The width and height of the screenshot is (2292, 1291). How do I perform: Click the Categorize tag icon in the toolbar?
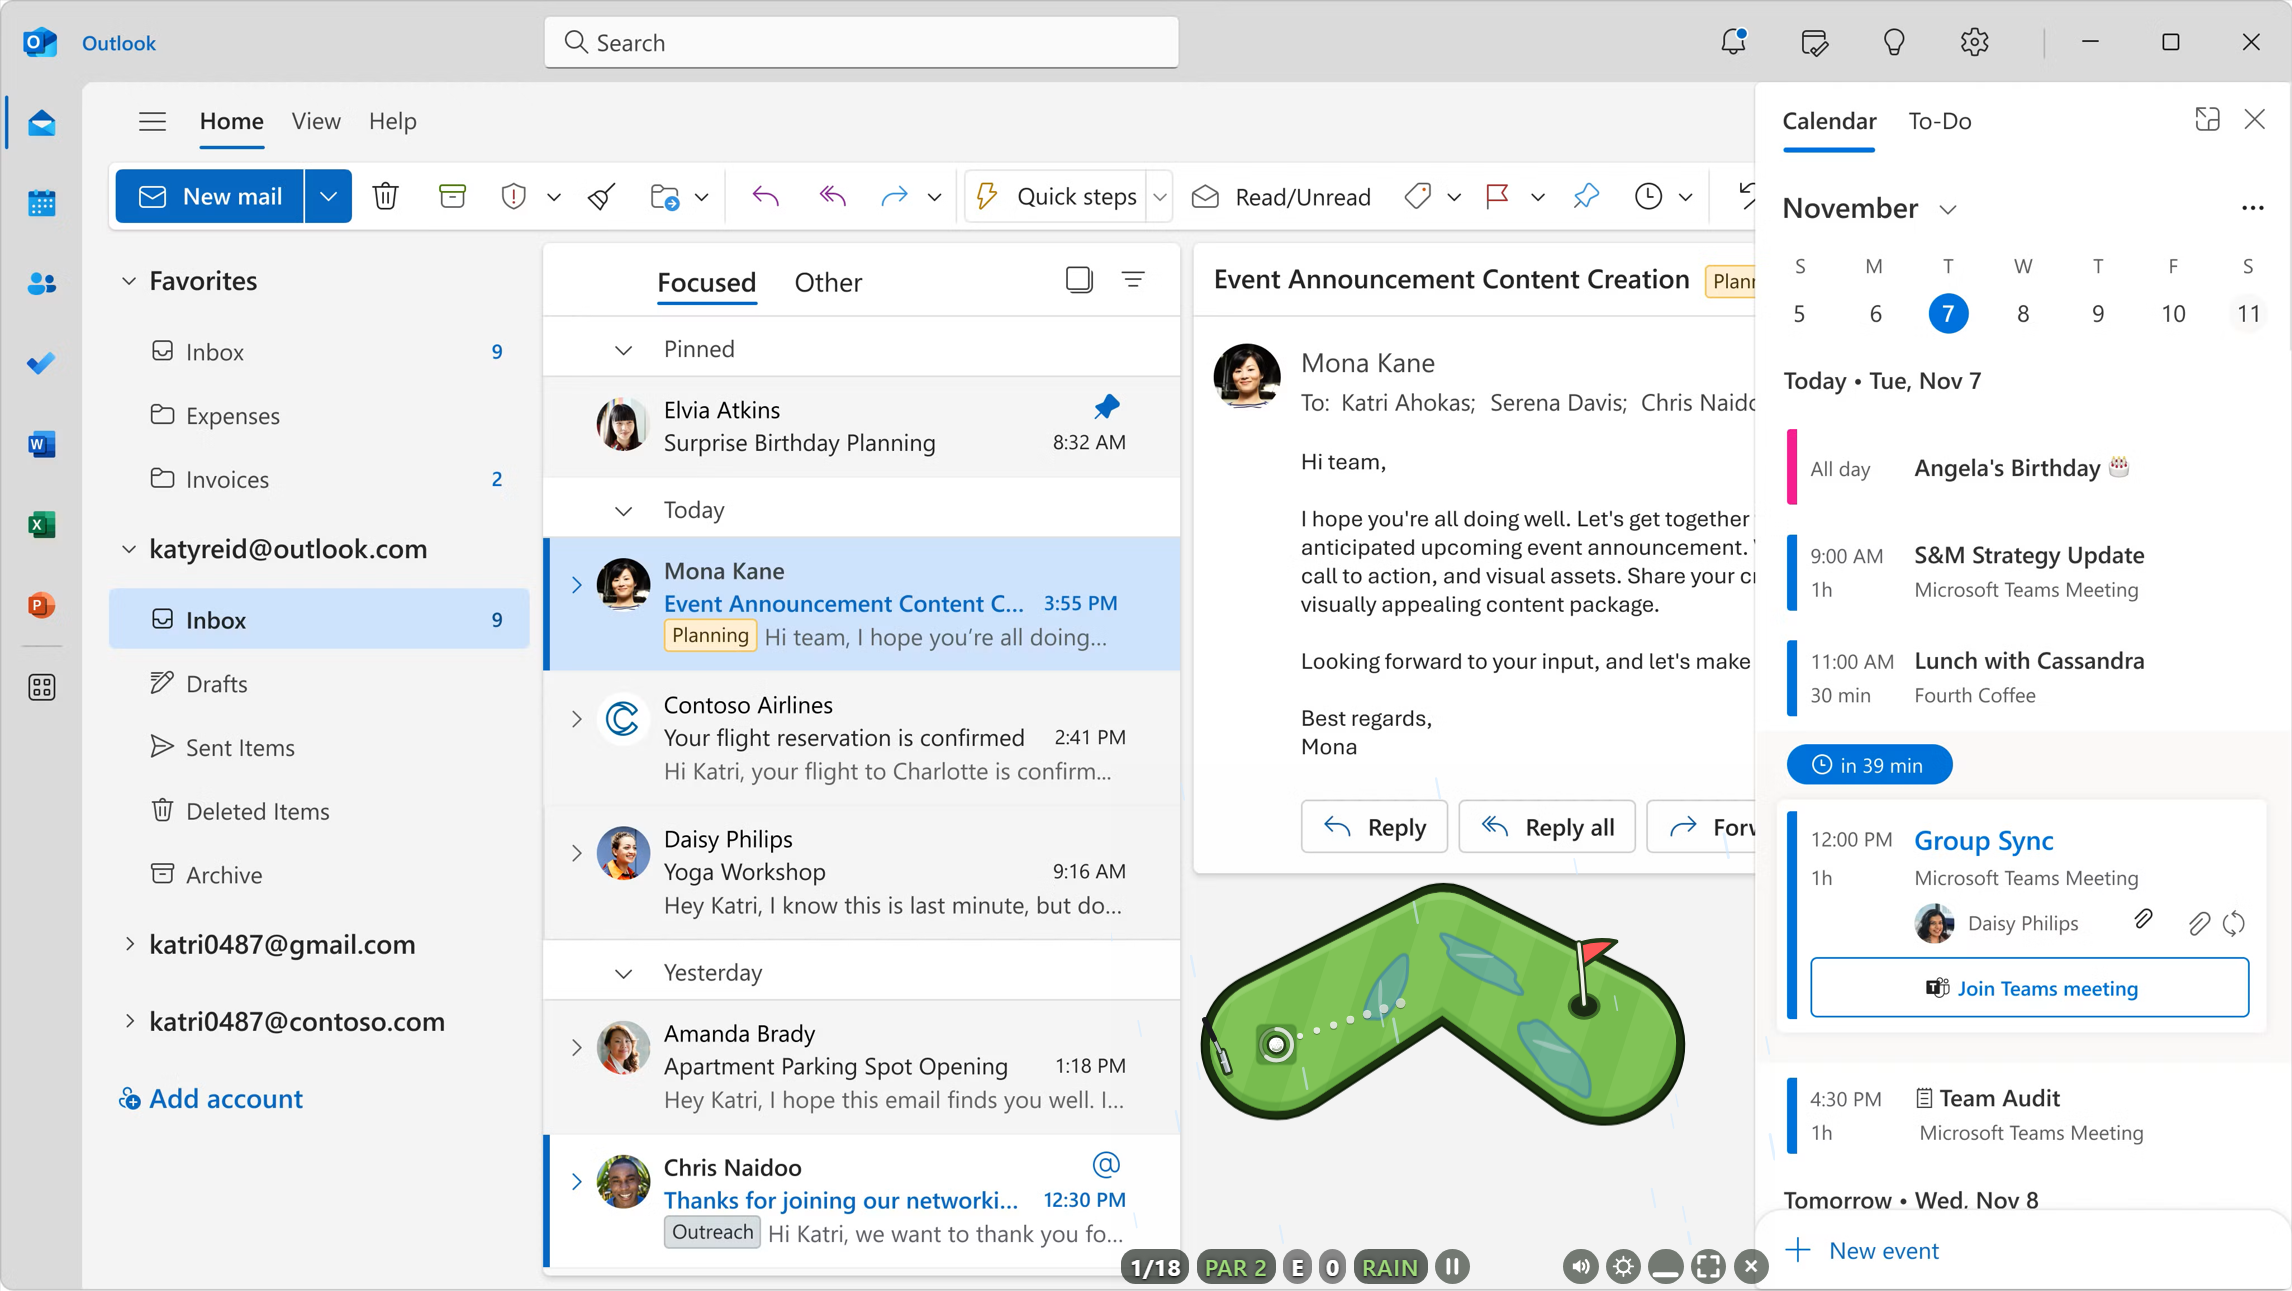1418,196
